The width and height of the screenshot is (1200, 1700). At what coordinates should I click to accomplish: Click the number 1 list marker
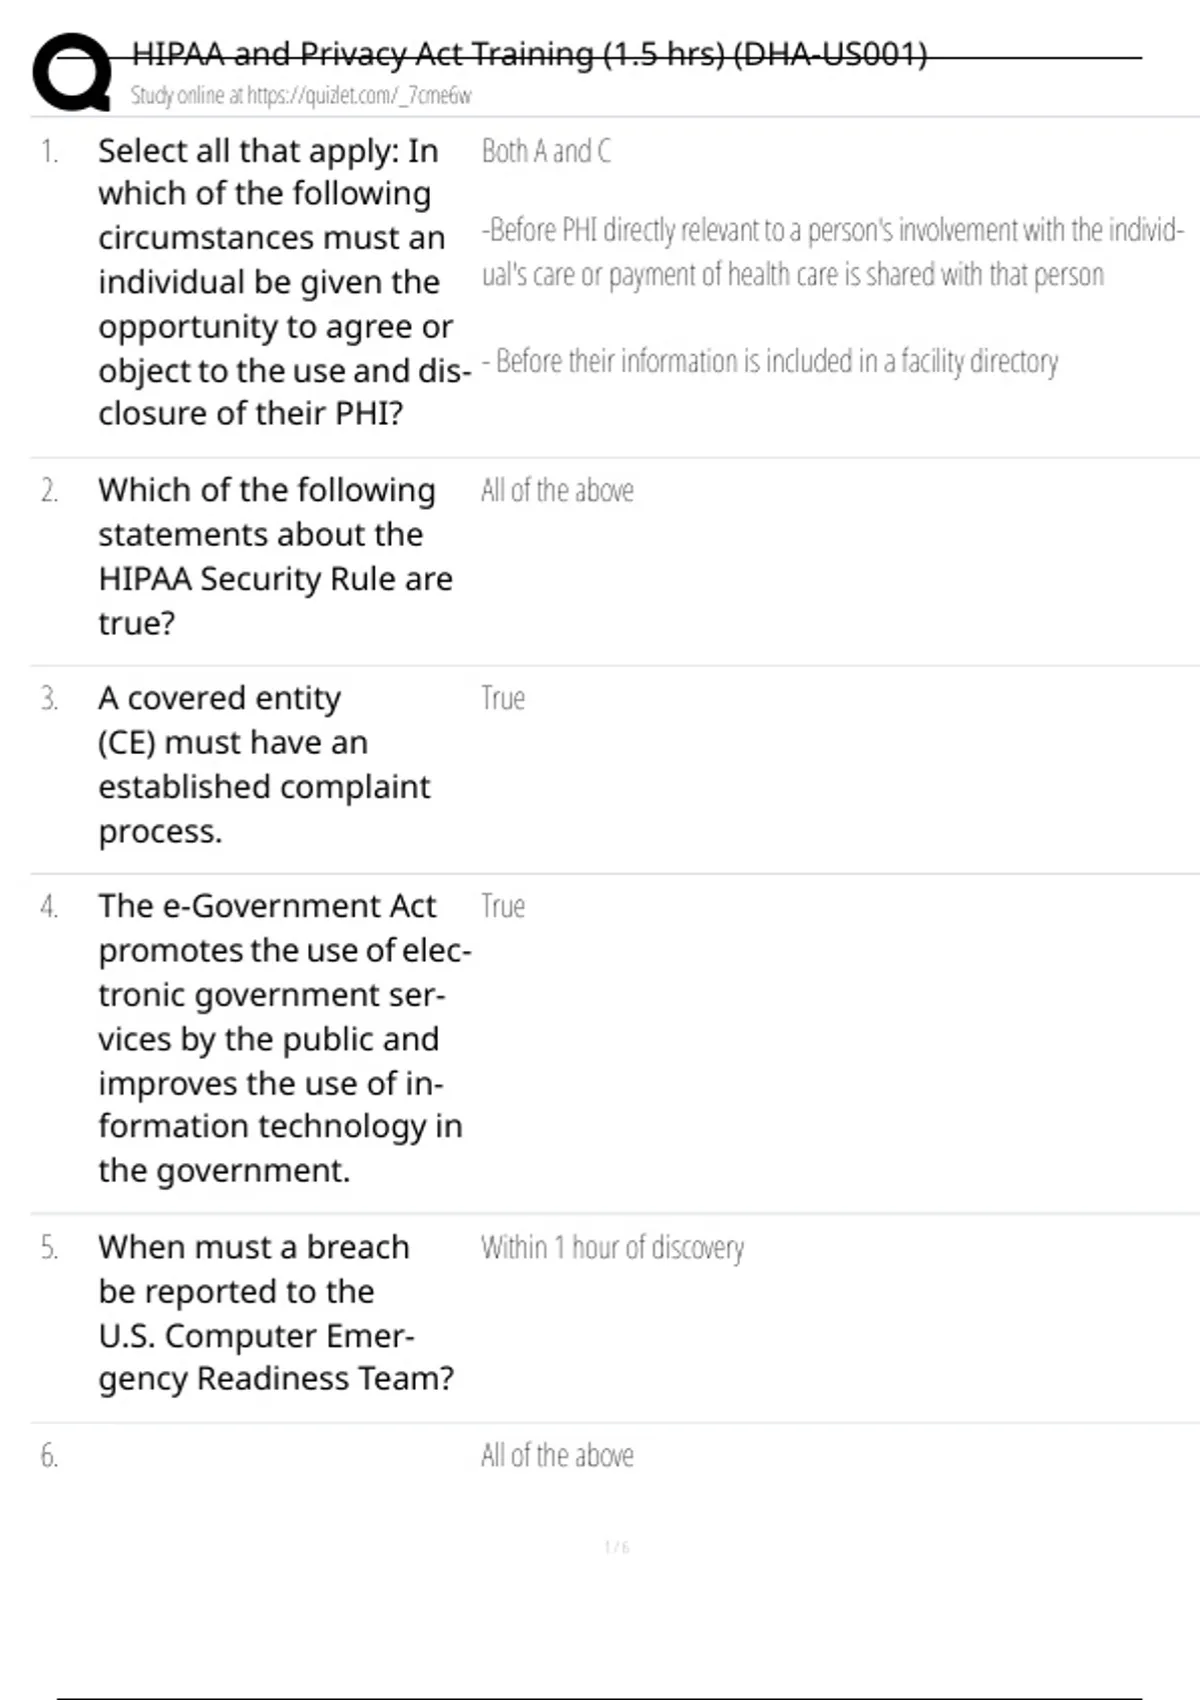[x=49, y=151]
